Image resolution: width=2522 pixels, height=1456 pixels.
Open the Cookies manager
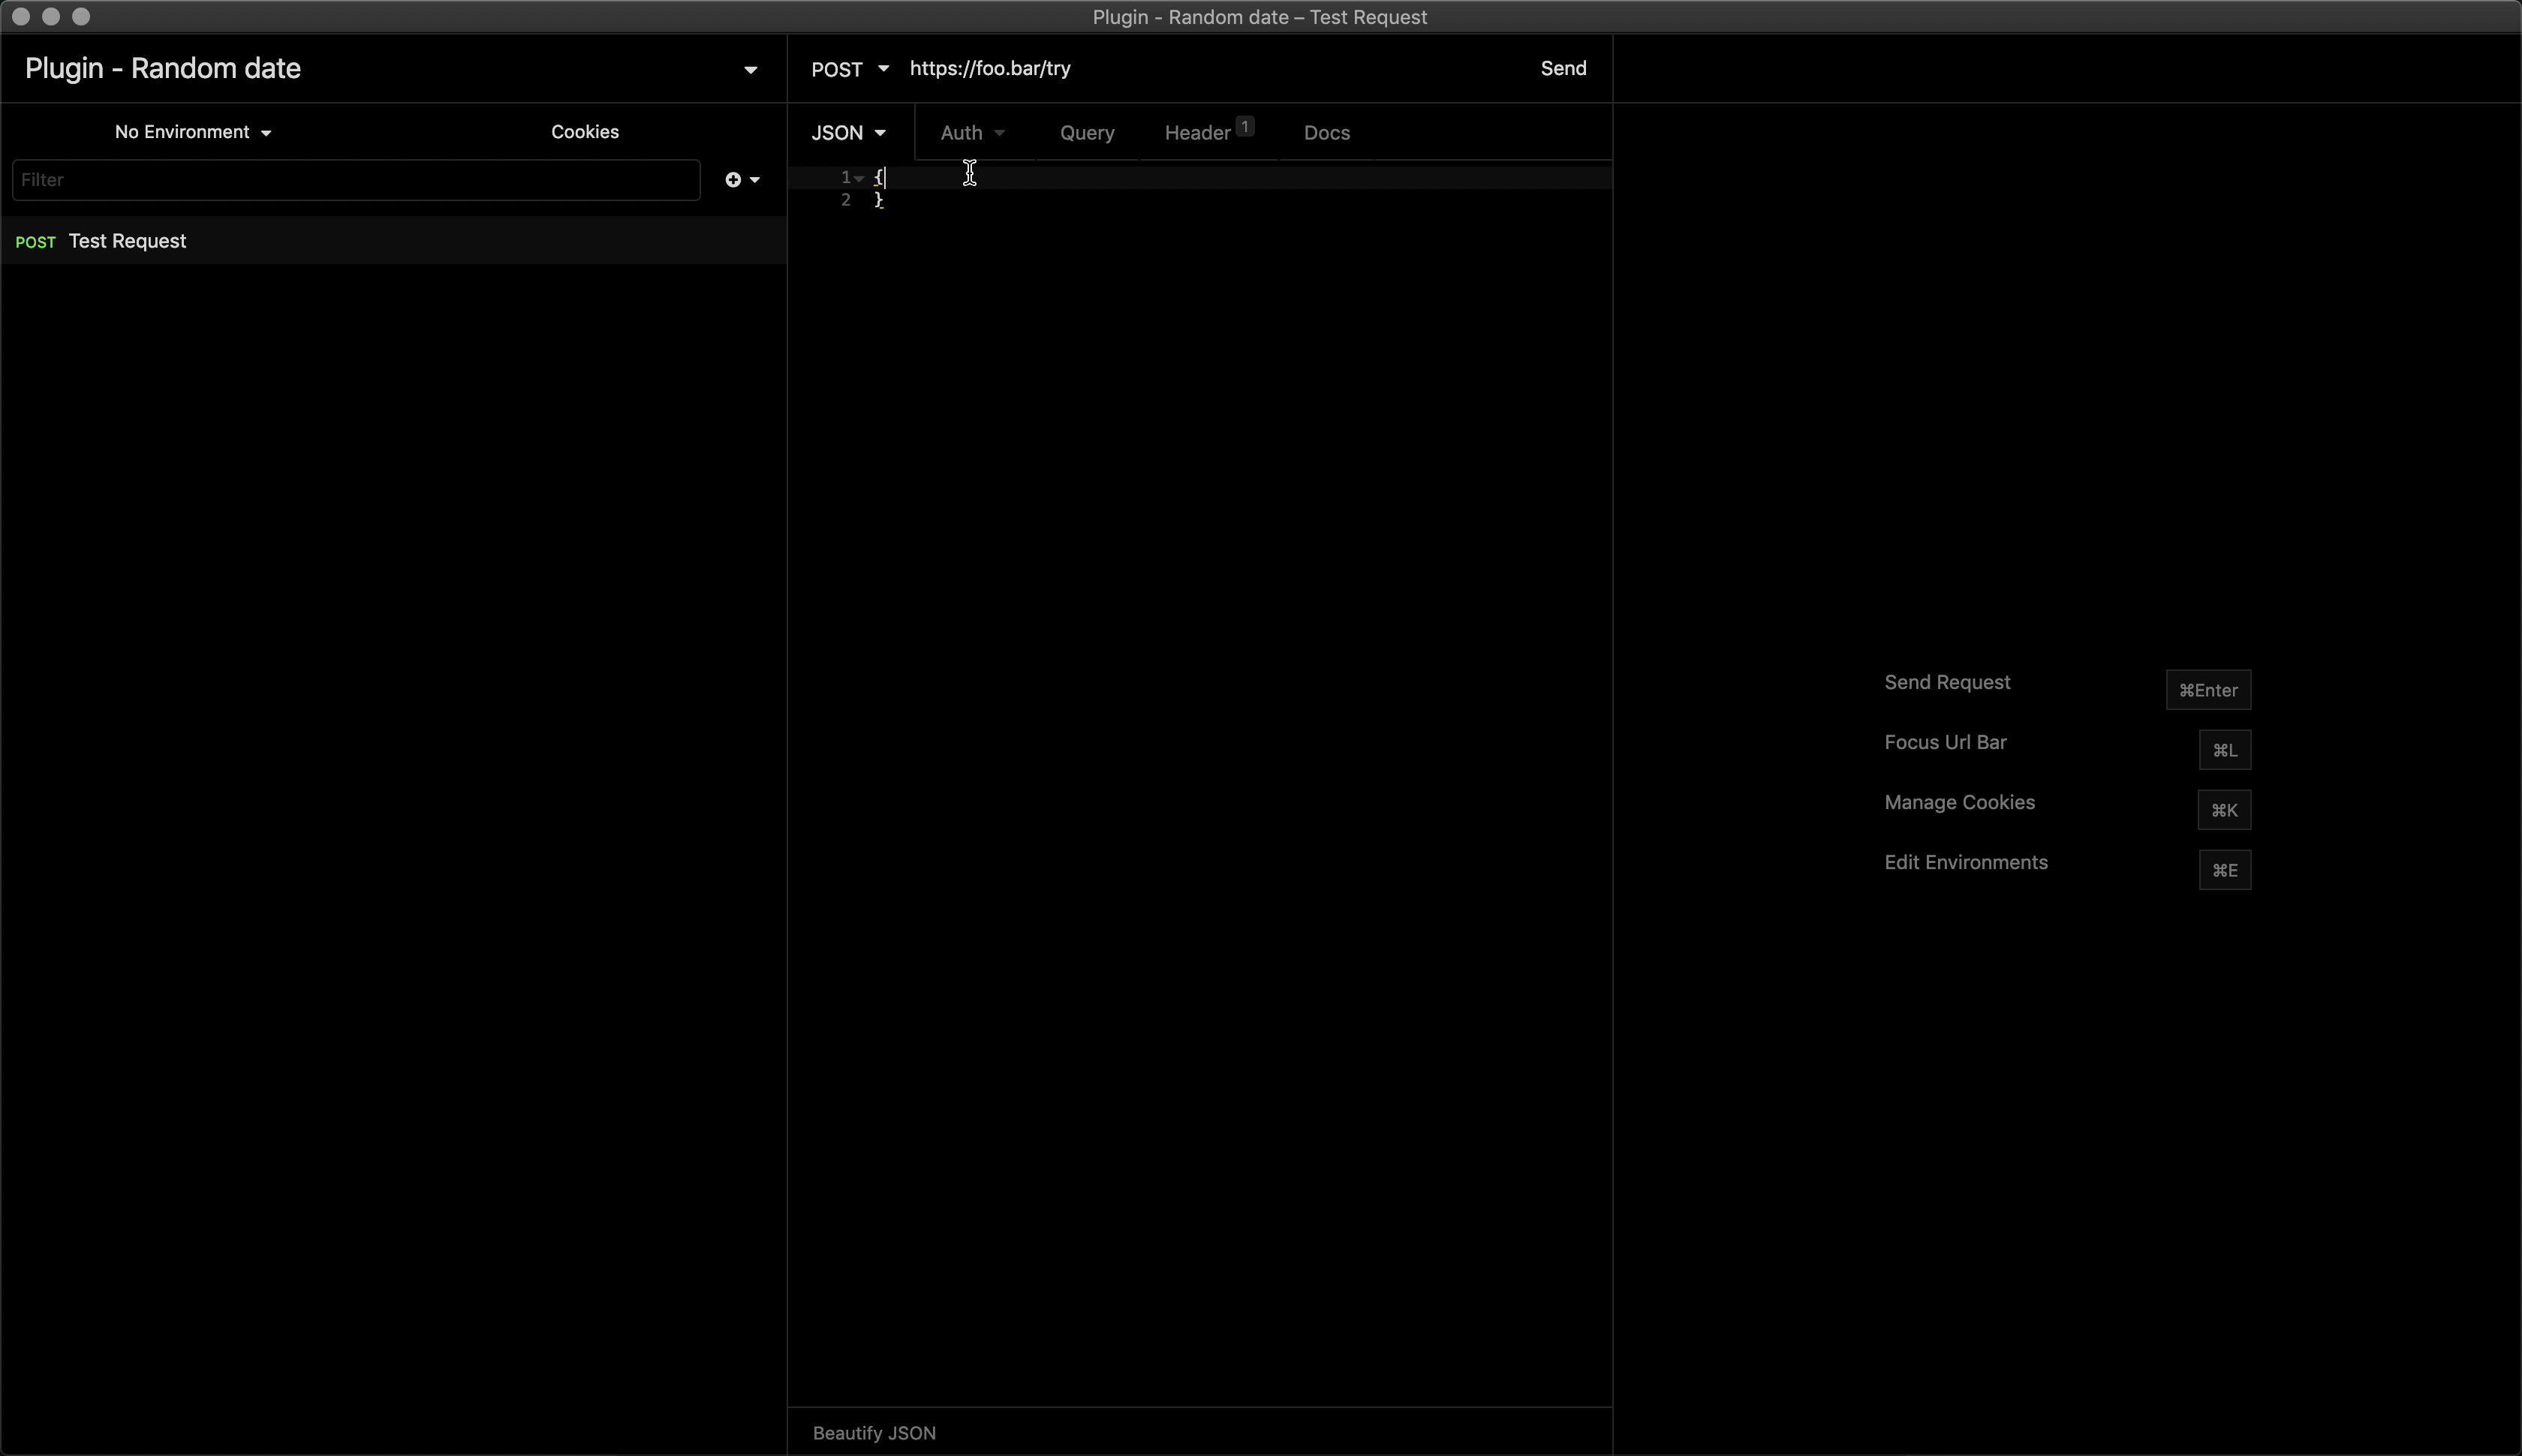click(x=584, y=132)
